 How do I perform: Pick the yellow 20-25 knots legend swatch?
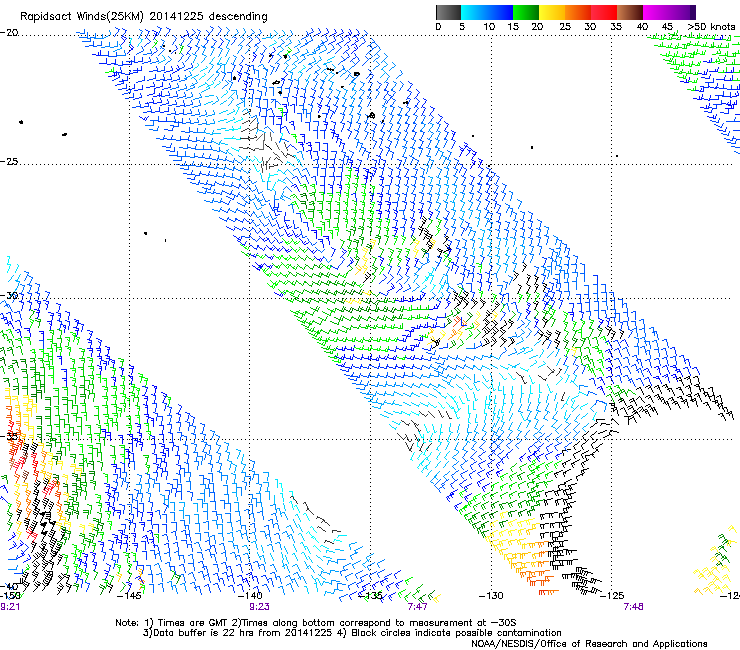coord(552,12)
